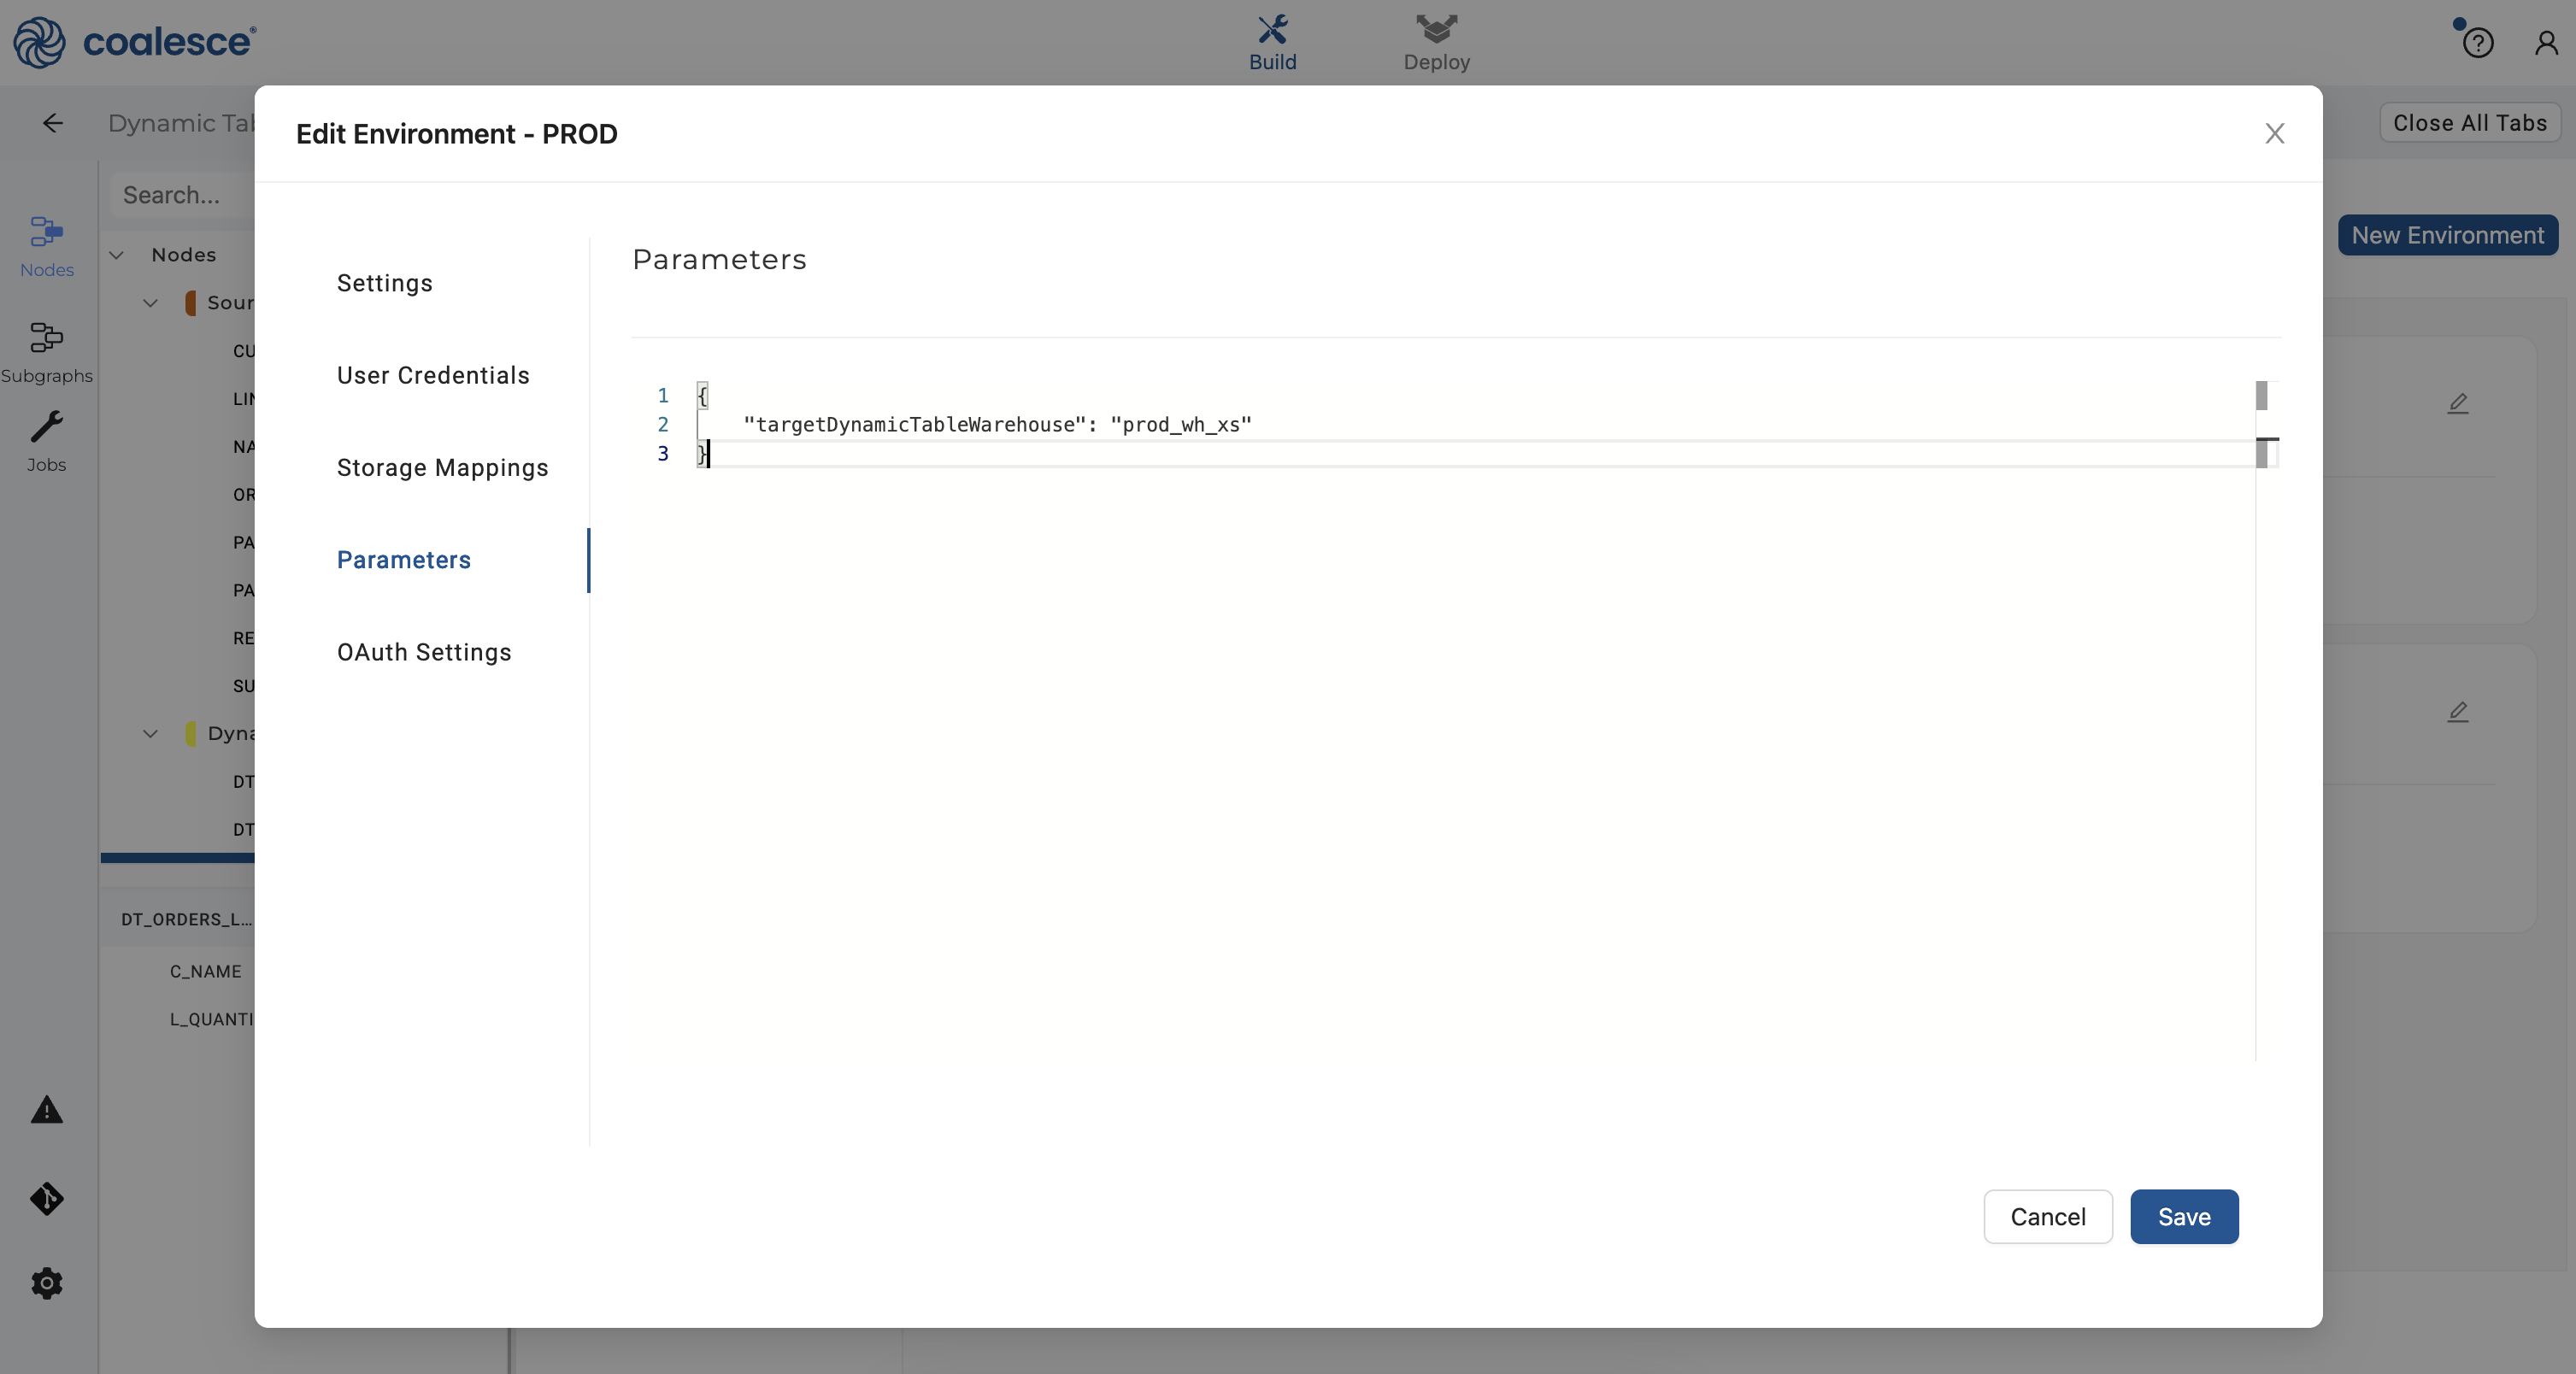Click the help question mark icon

(x=2477, y=42)
